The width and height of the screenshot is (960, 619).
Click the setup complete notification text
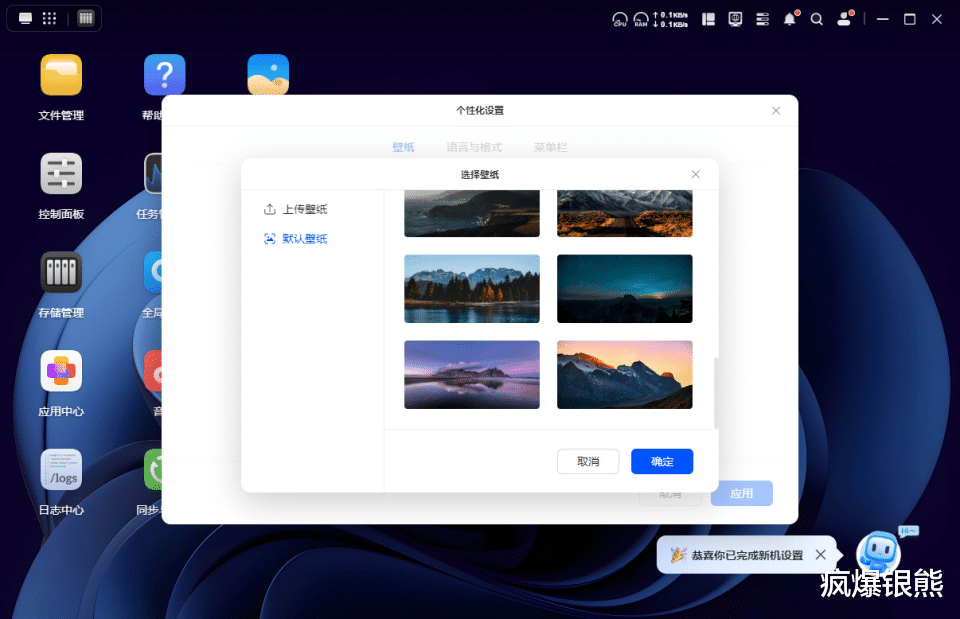point(747,555)
